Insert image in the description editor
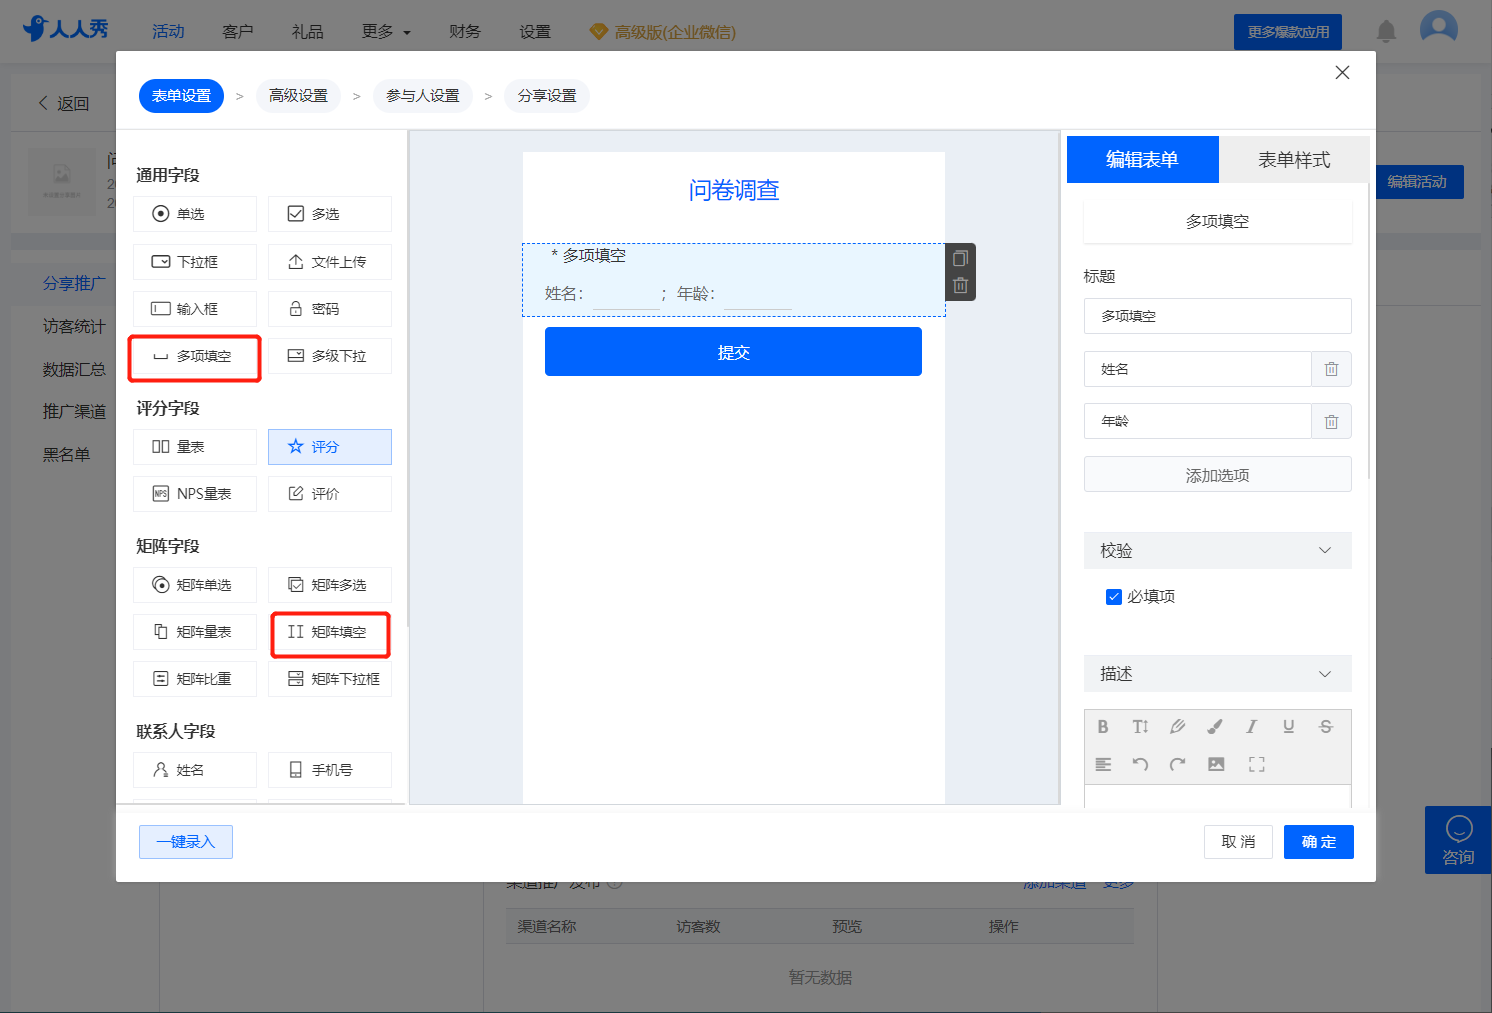1492x1013 pixels. (x=1216, y=764)
